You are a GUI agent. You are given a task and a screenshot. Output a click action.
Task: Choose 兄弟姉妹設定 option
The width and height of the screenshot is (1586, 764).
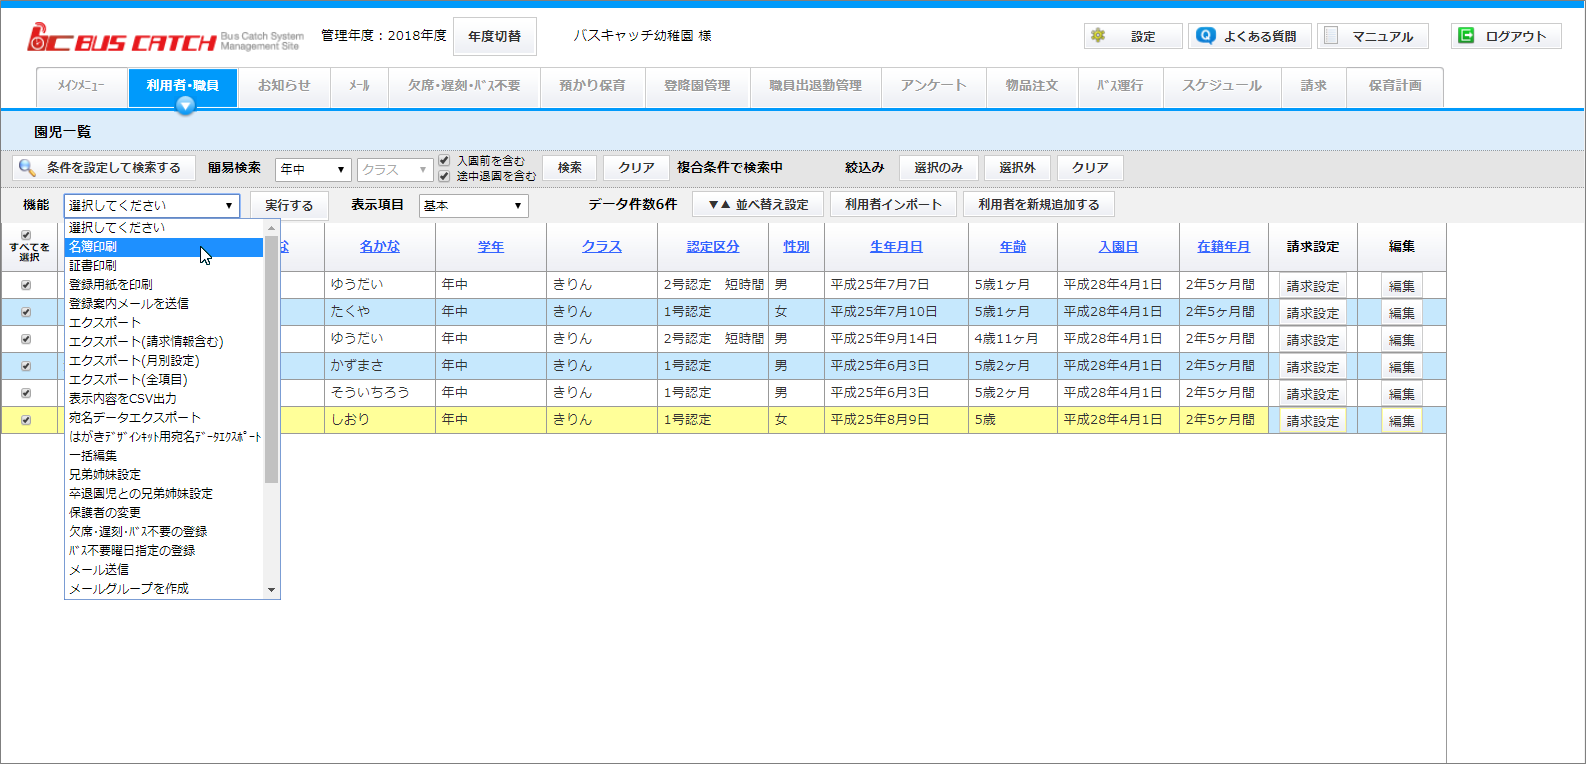pyautogui.click(x=164, y=474)
